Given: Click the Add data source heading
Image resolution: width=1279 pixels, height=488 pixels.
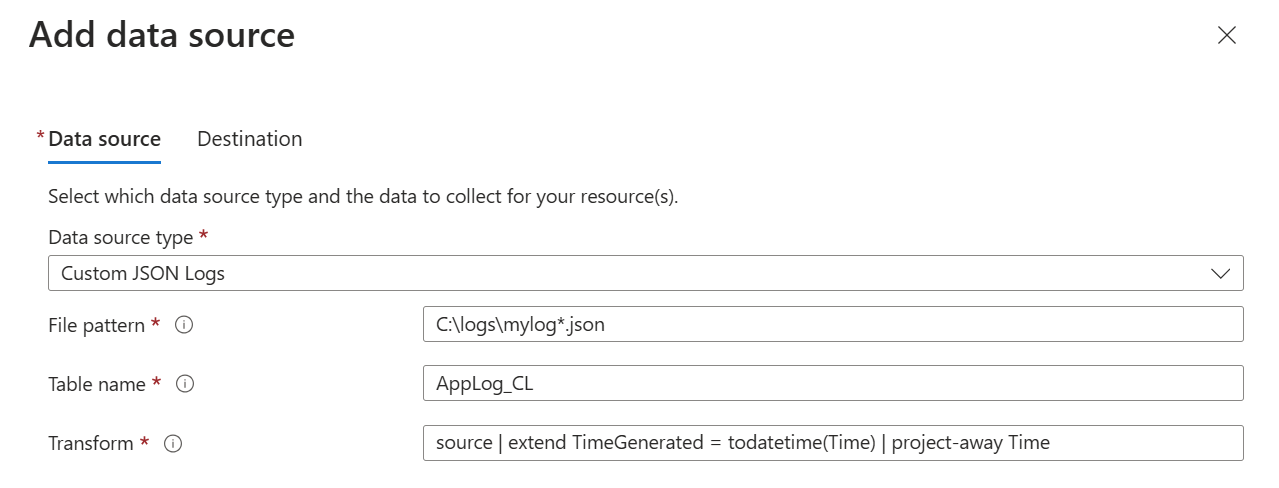Looking at the screenshot, I should pos(162,36).
